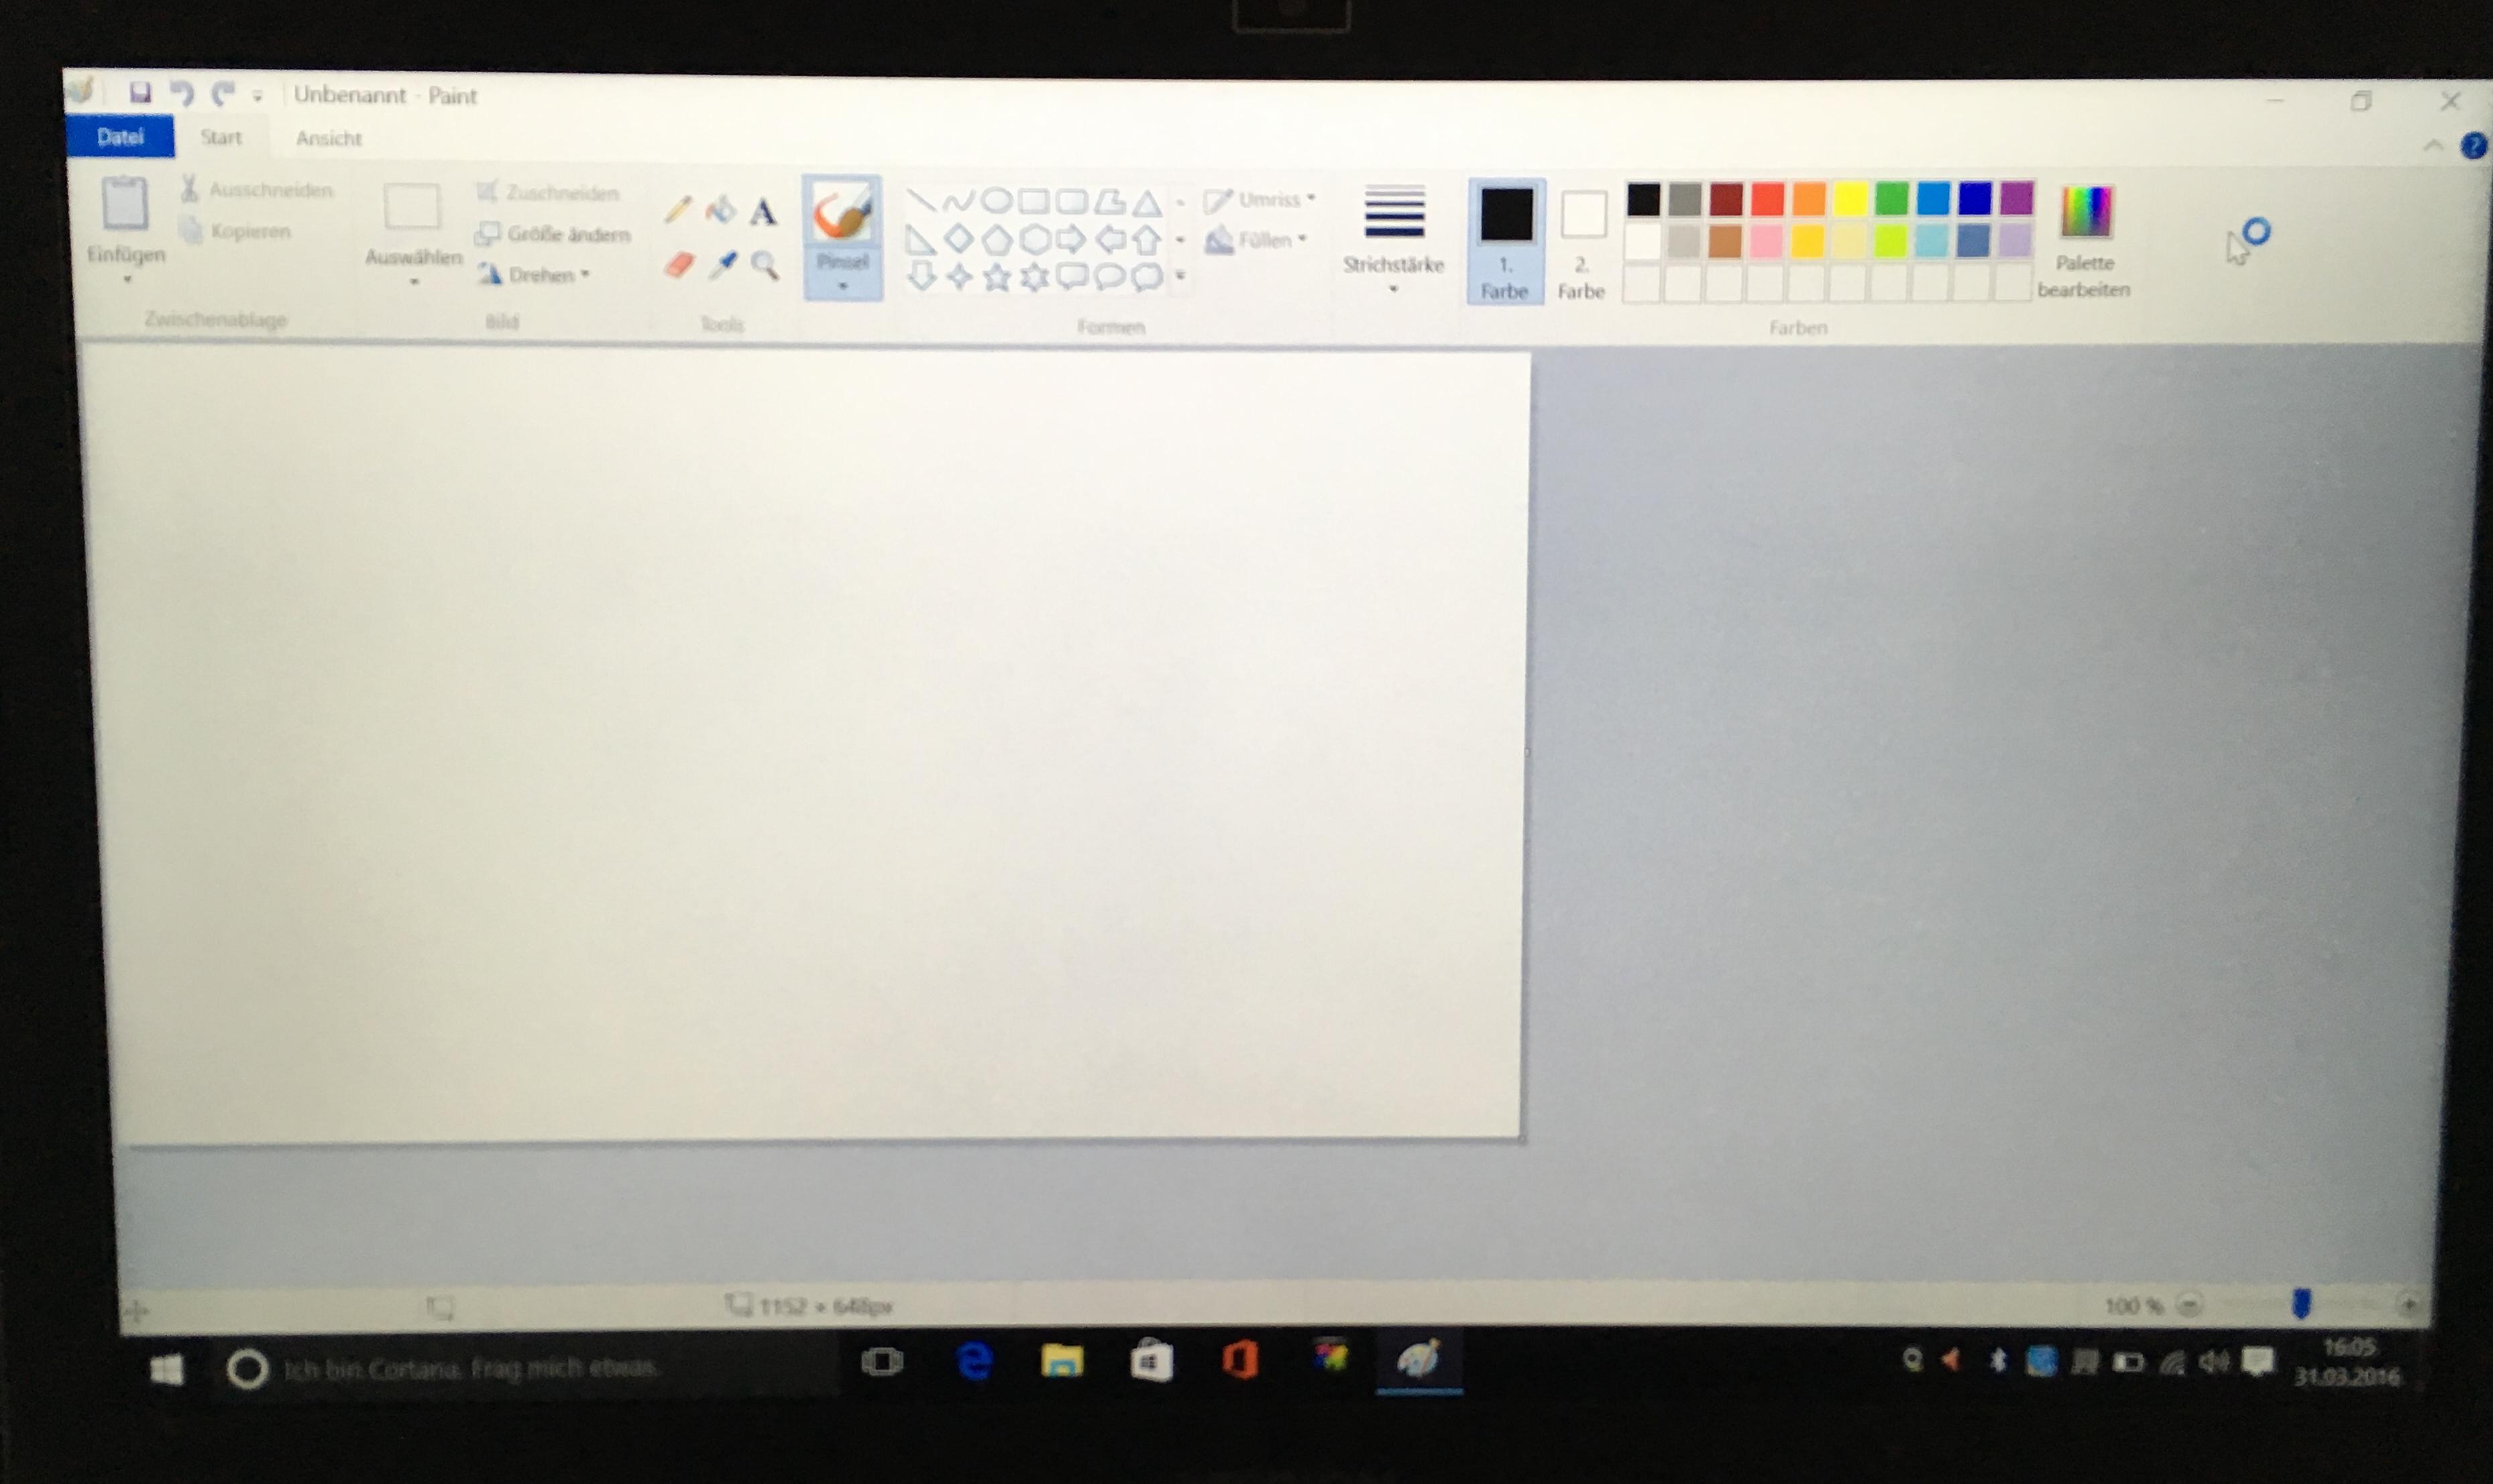Click the Save icon in title bar
Image resolution: width=2493 pixels, height=1484 pixels.
tap(140, 94)
